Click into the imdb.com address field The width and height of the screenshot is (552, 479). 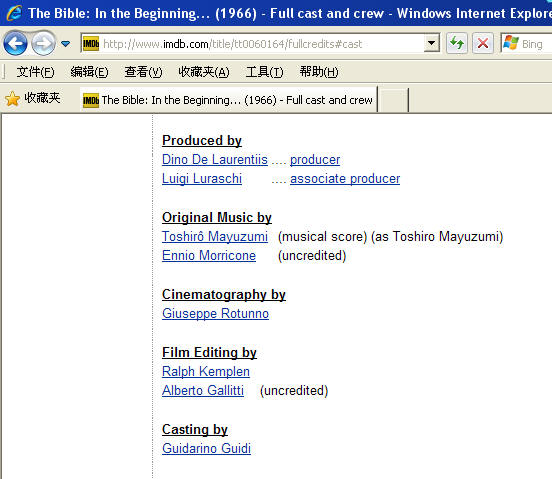pyautogui.click(x=261, y=44)
